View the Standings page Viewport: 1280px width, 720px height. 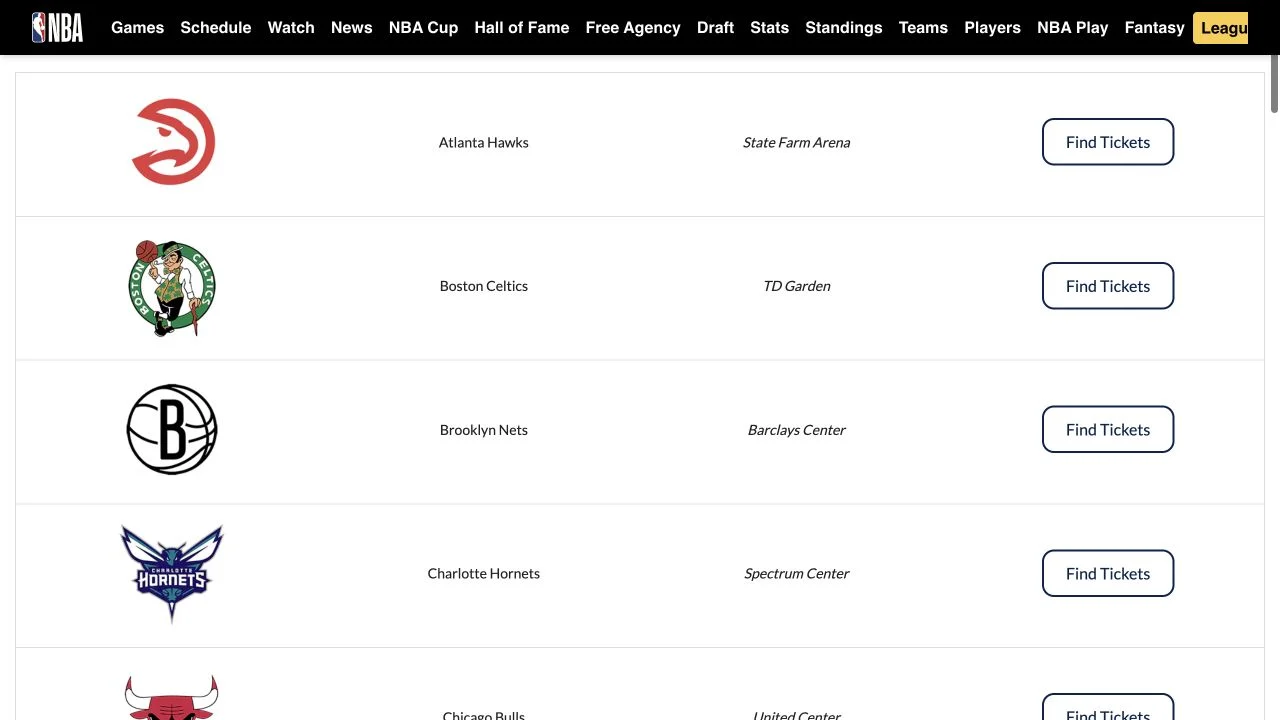844,27
